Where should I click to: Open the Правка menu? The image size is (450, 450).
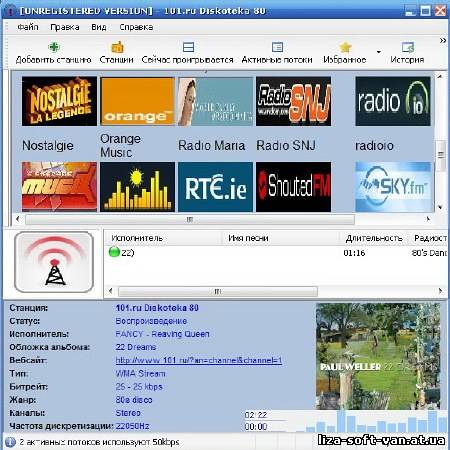coord(65,27)
